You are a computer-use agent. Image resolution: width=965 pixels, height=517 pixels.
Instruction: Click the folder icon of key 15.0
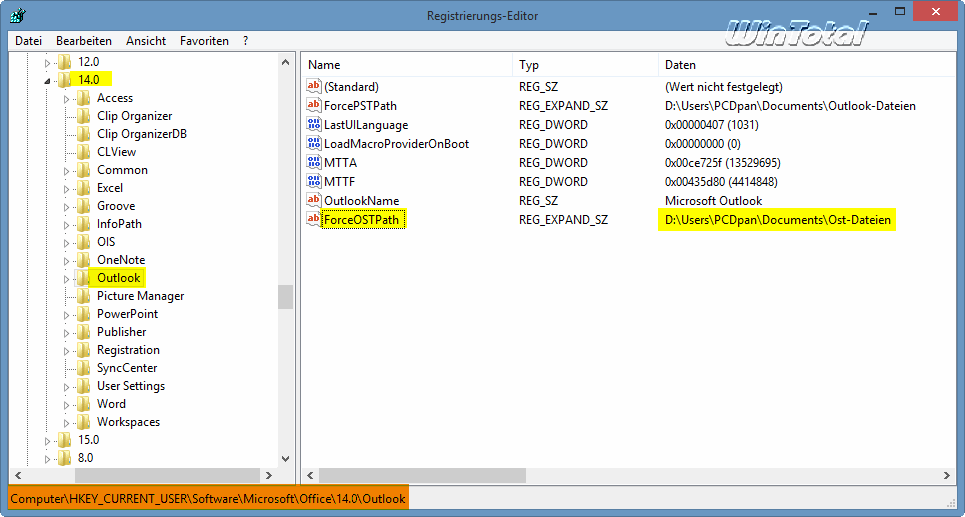click(65, 440)
